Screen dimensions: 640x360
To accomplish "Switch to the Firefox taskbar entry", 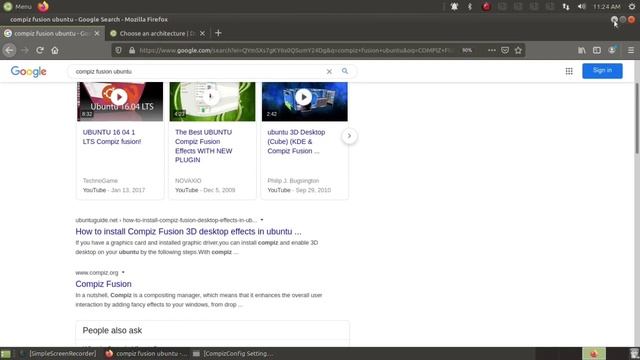I will click(x=146, y=353).
